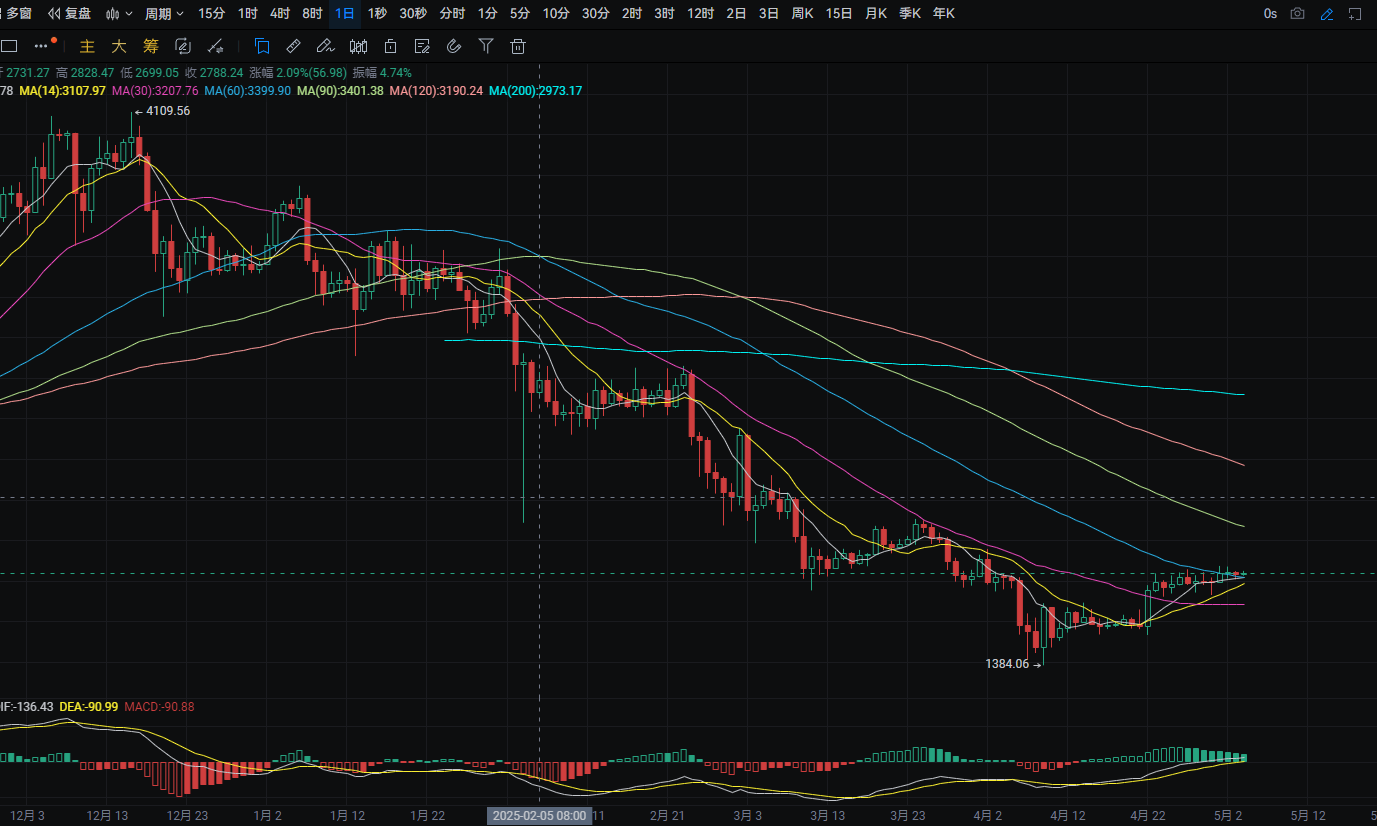Click the note edit icon
Screen dimensions: 1377x826
(421, 46)
